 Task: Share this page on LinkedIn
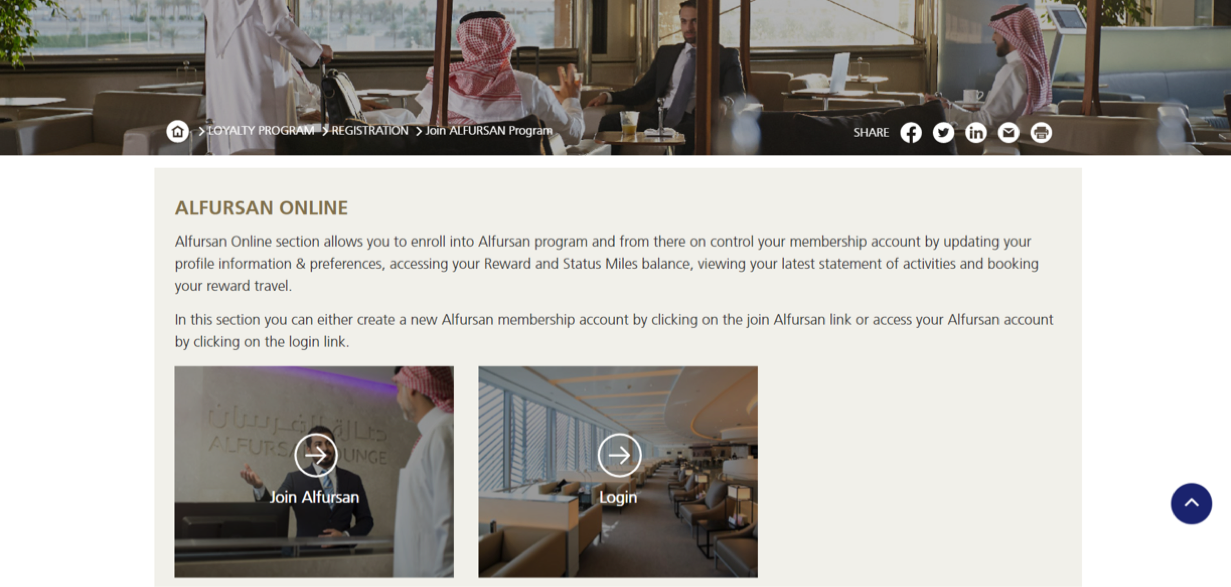click(976, 132)
